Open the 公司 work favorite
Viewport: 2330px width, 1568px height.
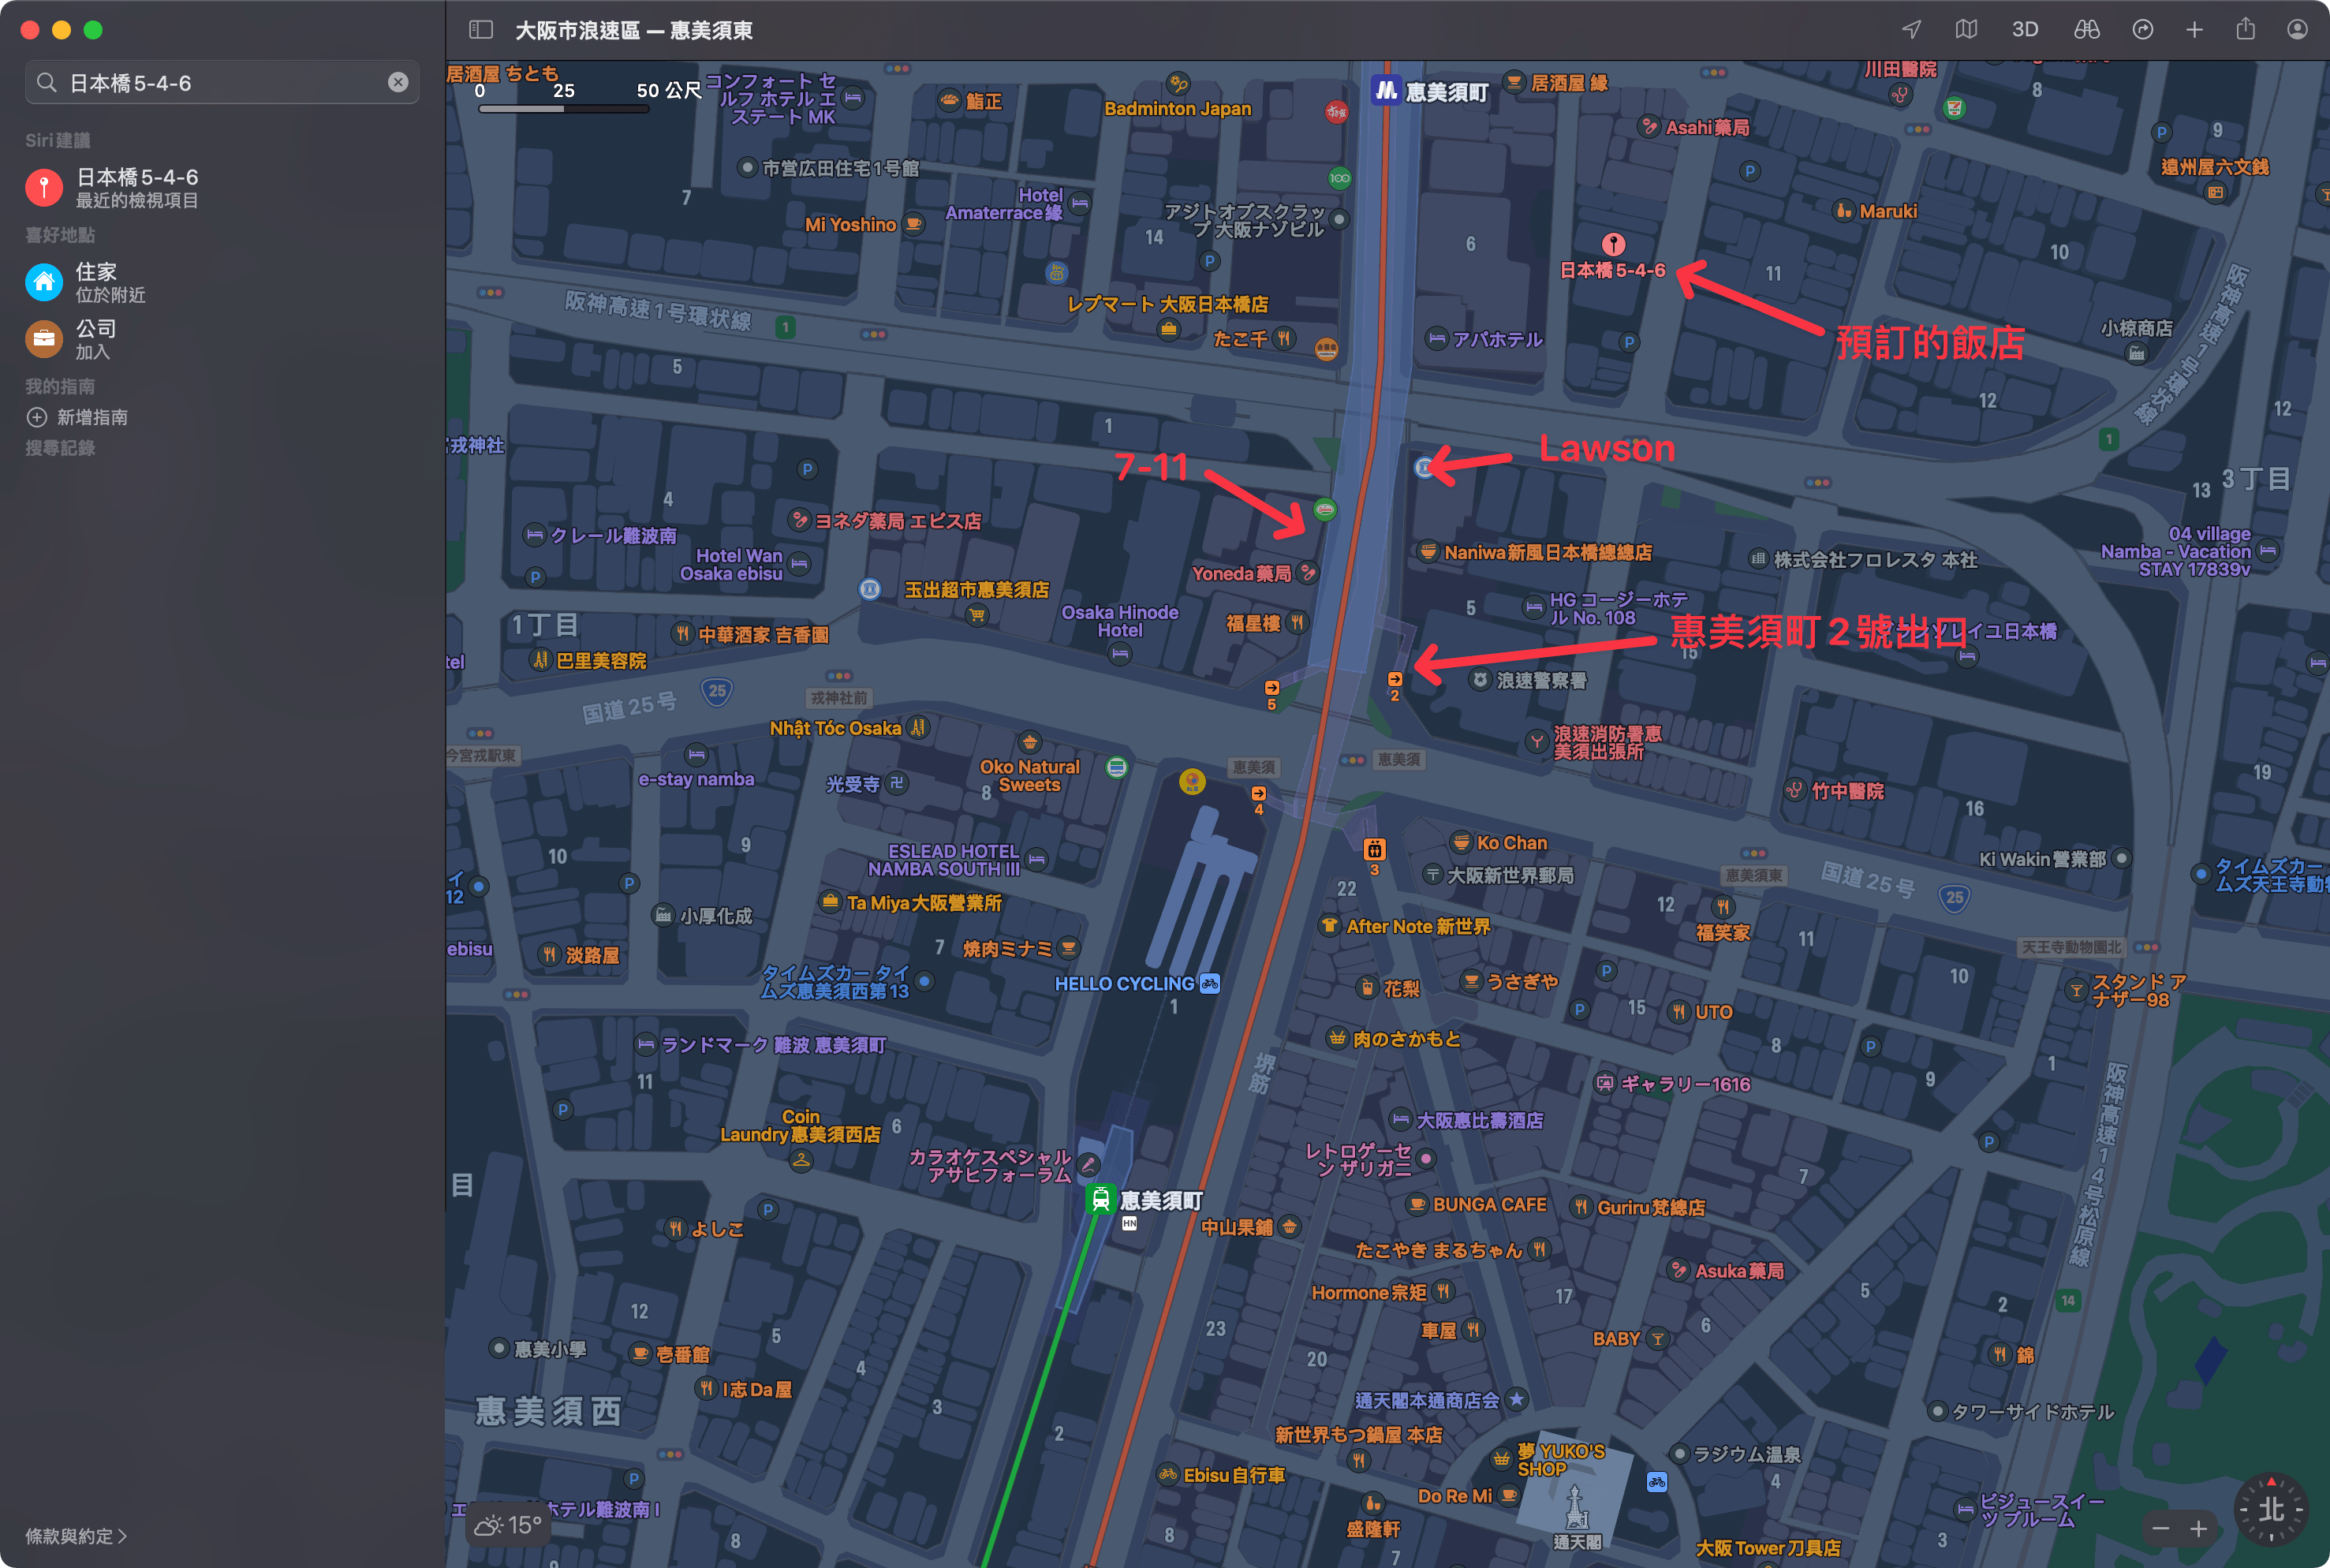tap(222, 339)
